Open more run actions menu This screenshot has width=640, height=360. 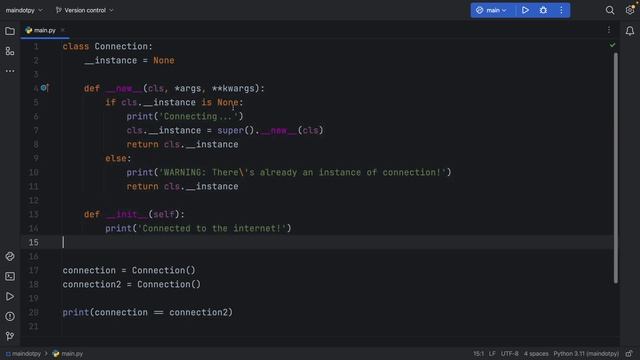pyautogui.click(x=561, y=10)
